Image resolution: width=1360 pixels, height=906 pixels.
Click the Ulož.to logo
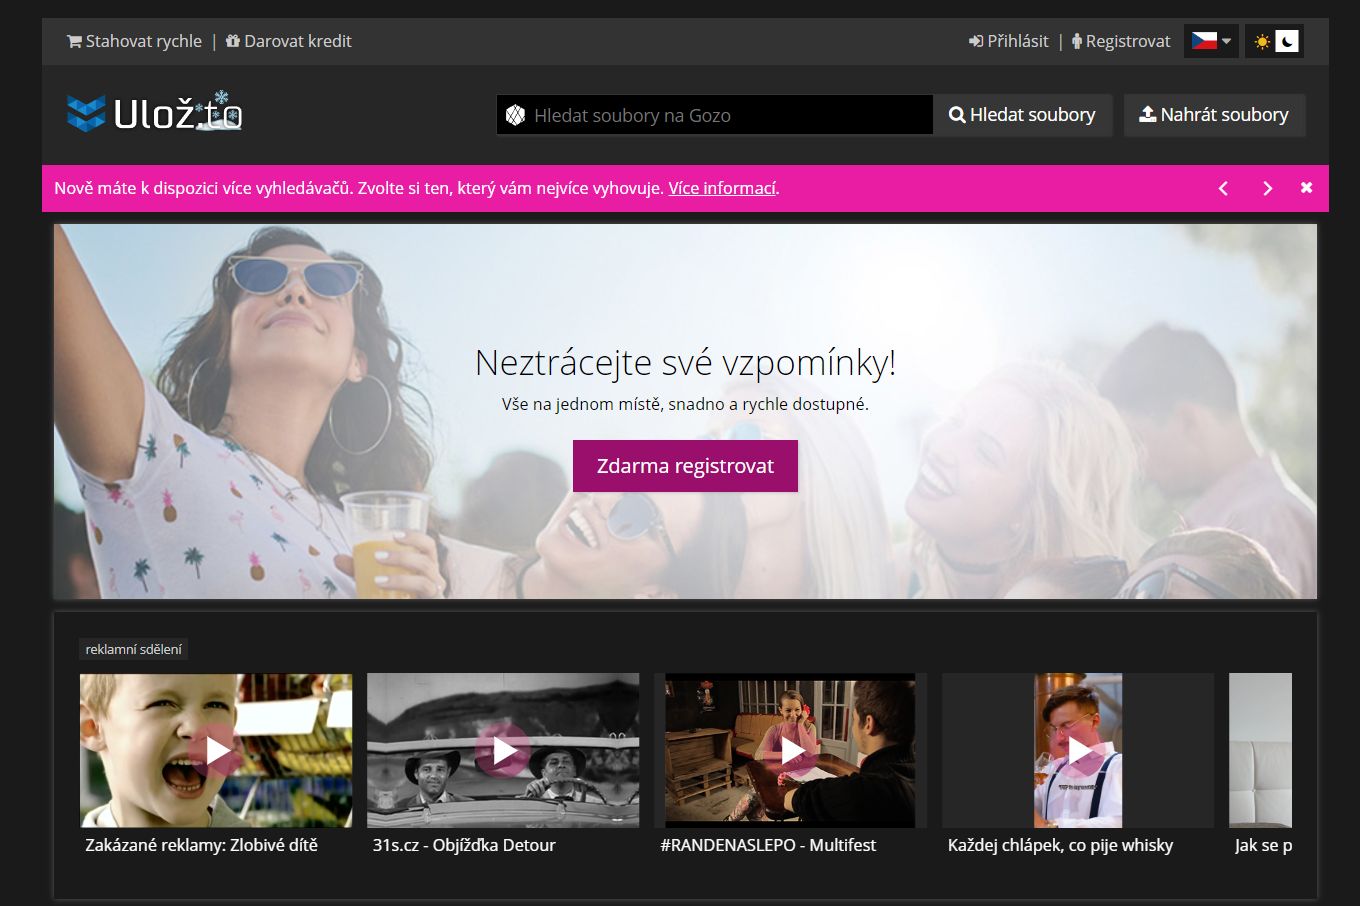coord(154,113)
